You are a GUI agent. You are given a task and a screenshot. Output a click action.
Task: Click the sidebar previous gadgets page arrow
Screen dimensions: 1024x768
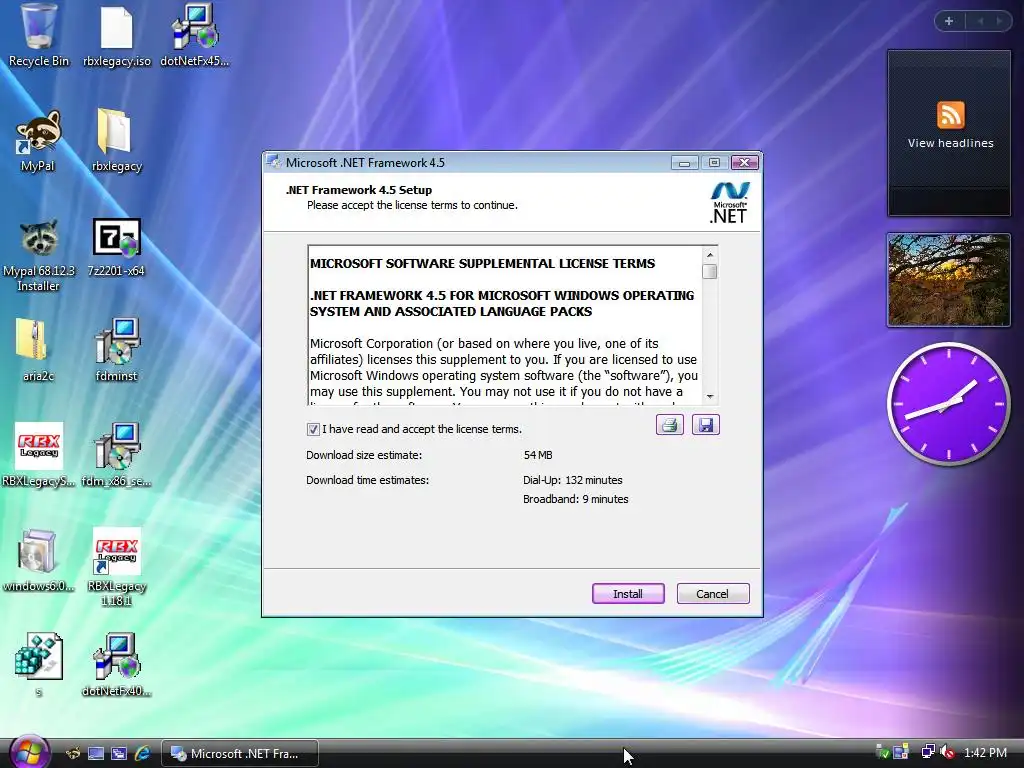coord(980,22)
